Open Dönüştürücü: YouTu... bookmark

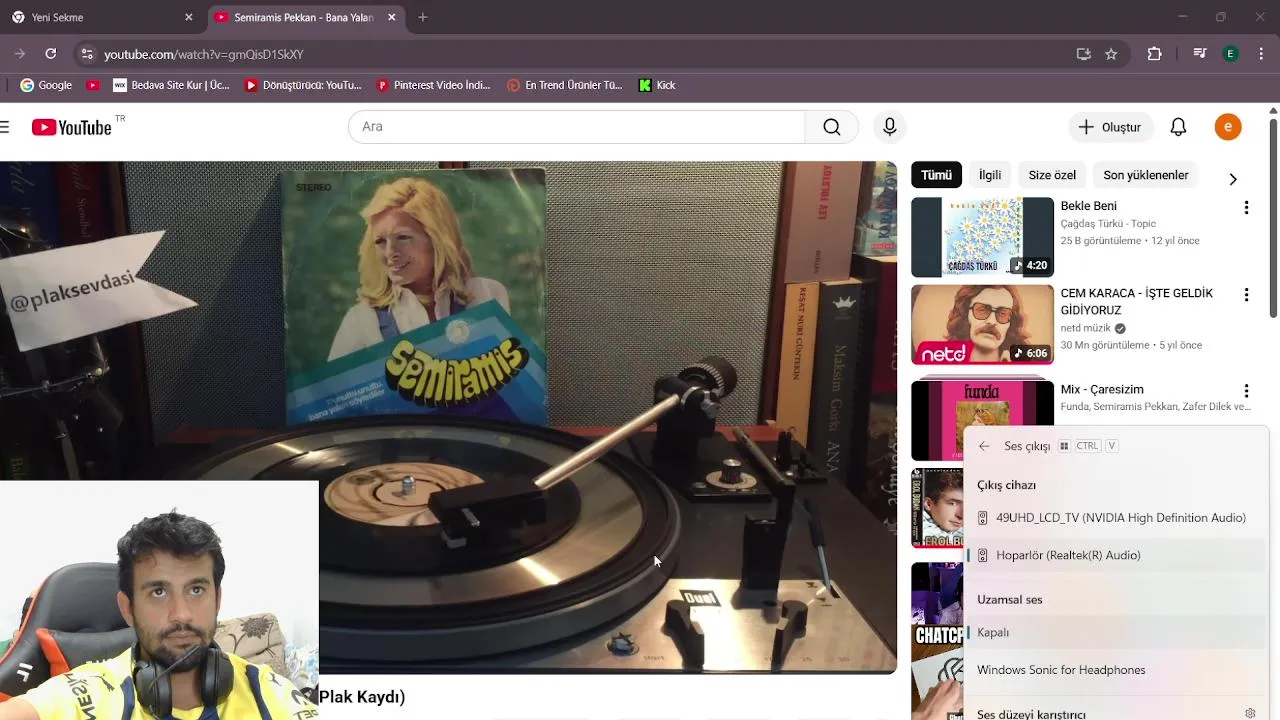tap(303, 85)
